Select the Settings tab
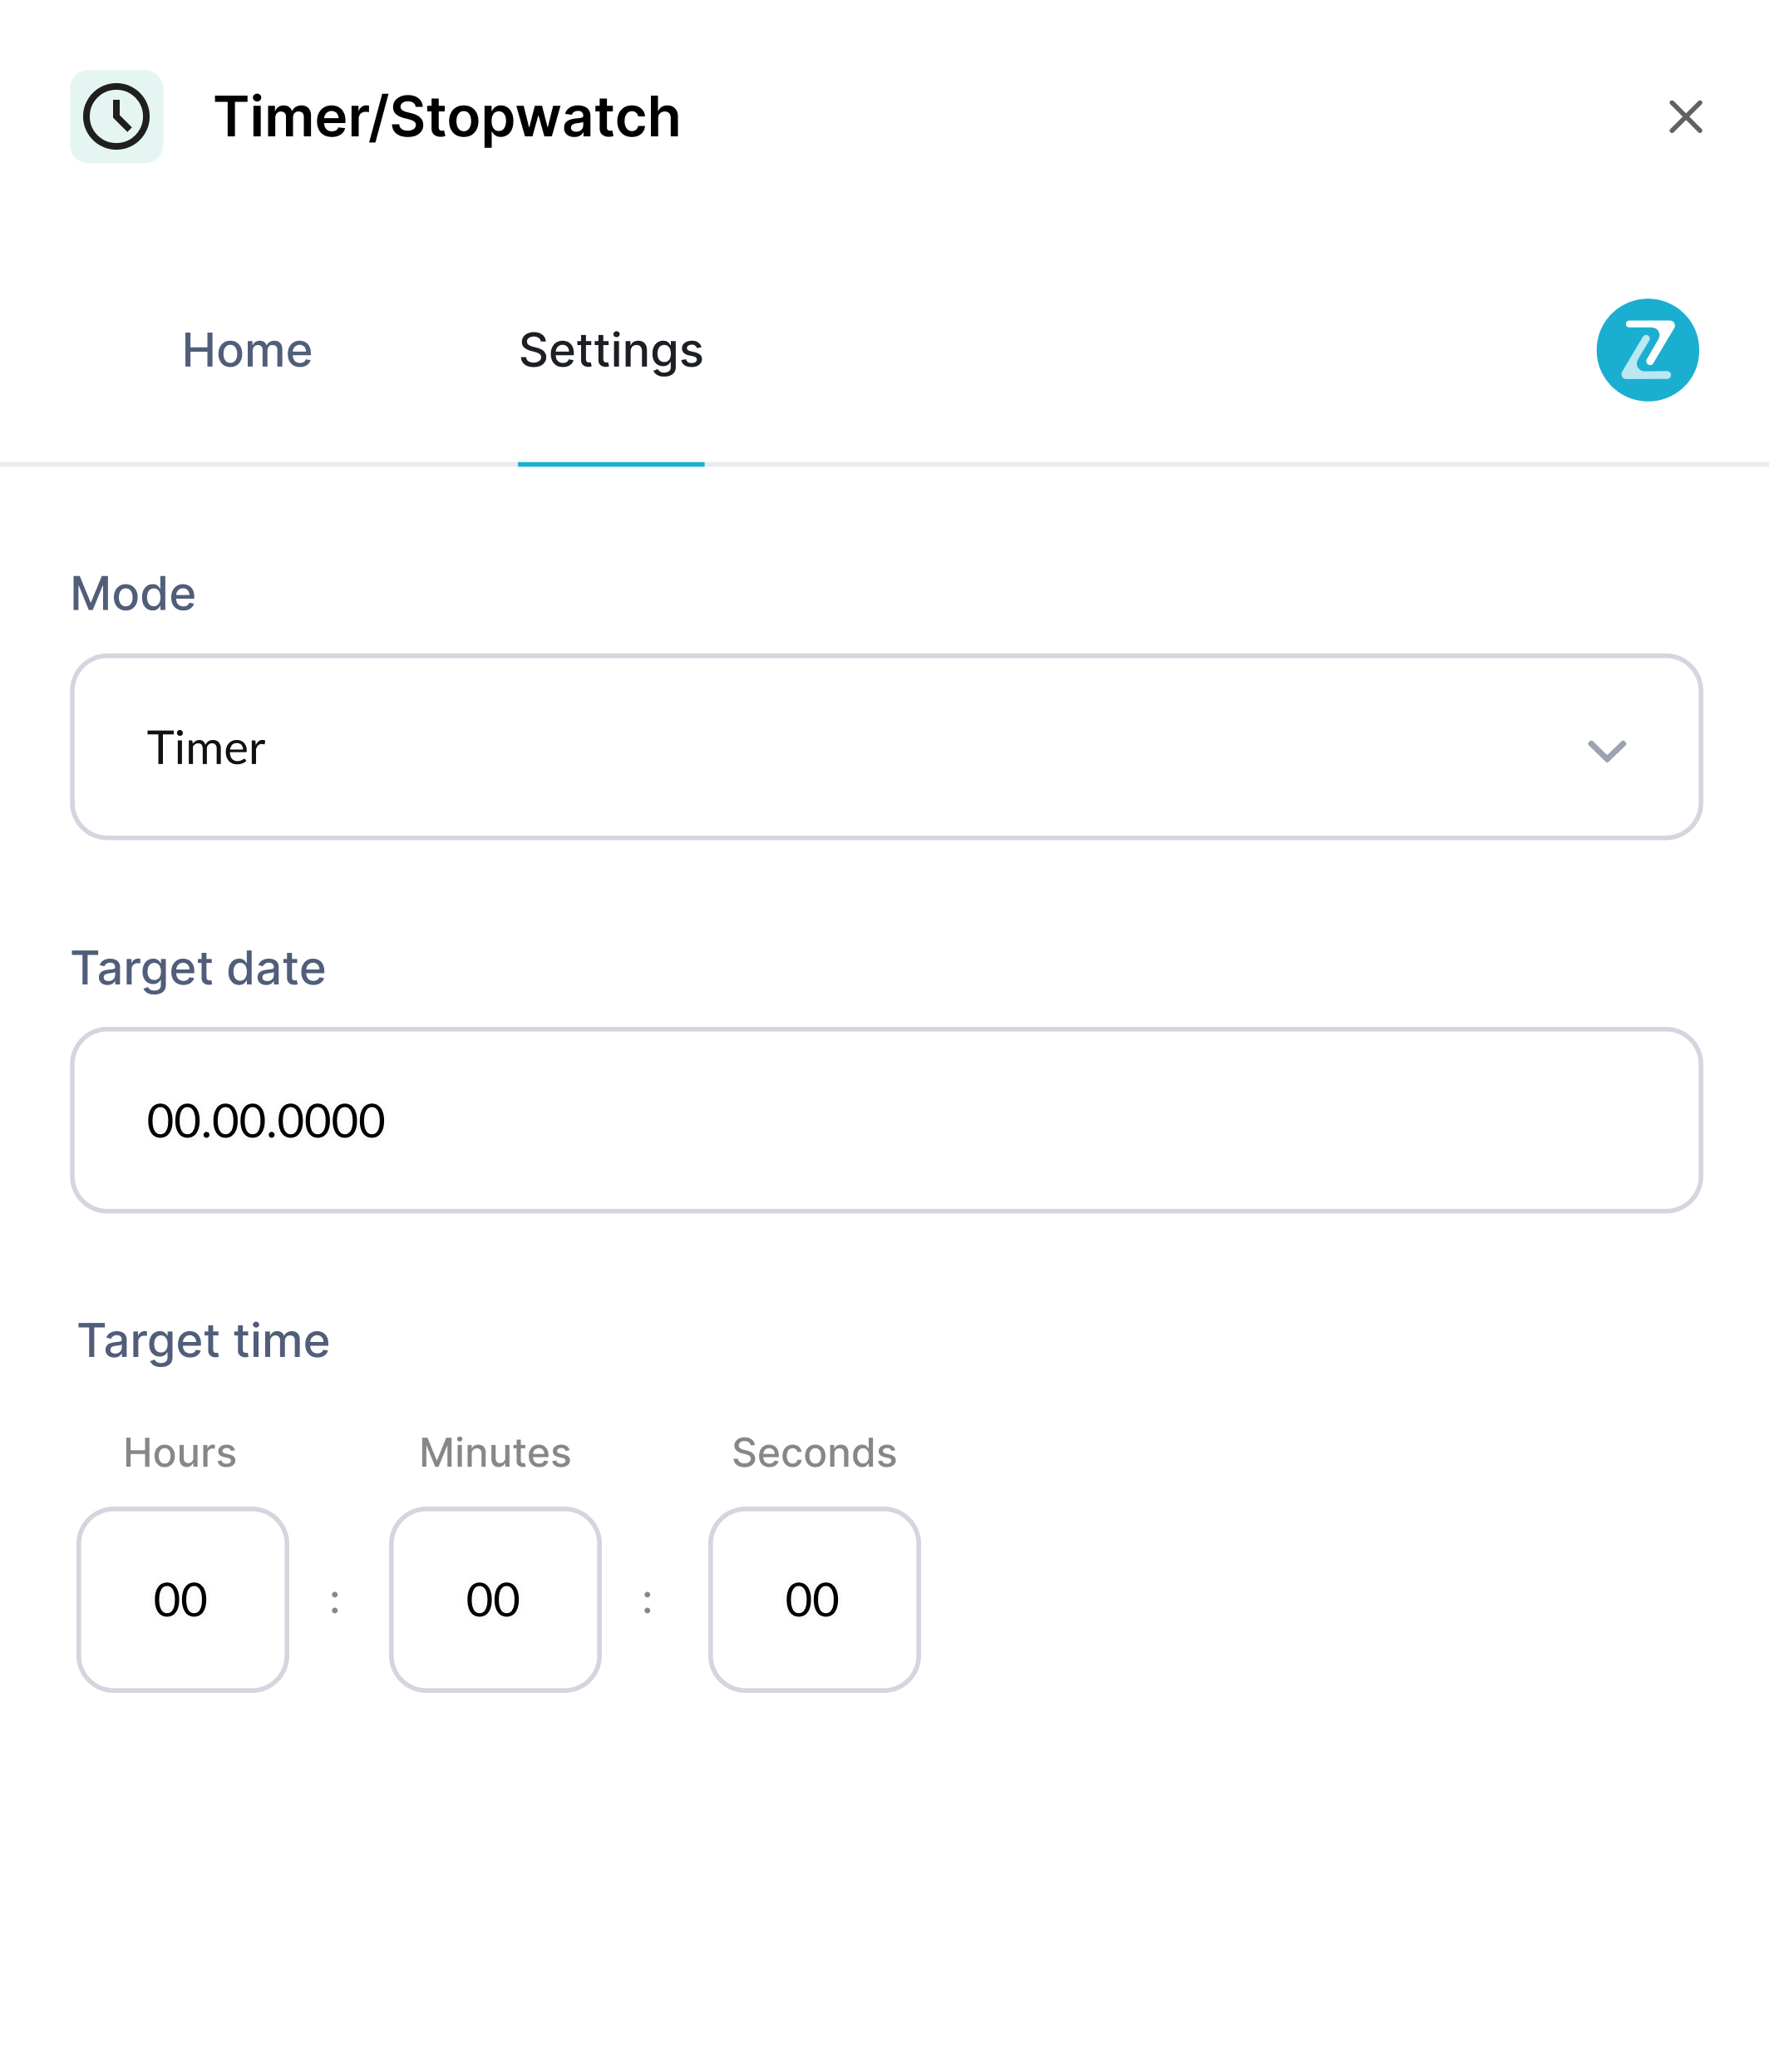This screenshot has width=1769, height=2072. (611, 351)
